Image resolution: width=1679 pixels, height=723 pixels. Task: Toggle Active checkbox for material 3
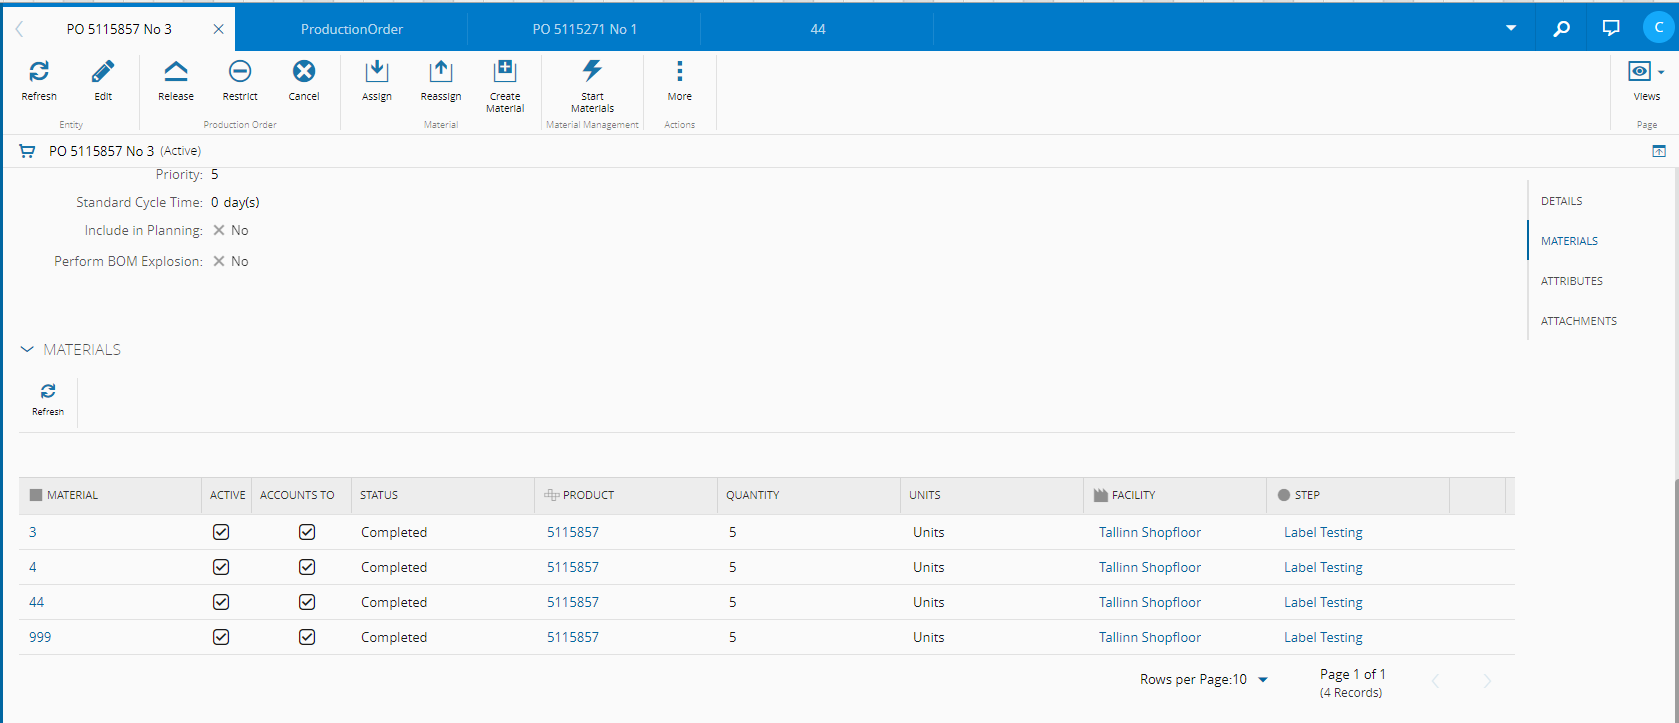pyautogui.click(x=221, y=532)
